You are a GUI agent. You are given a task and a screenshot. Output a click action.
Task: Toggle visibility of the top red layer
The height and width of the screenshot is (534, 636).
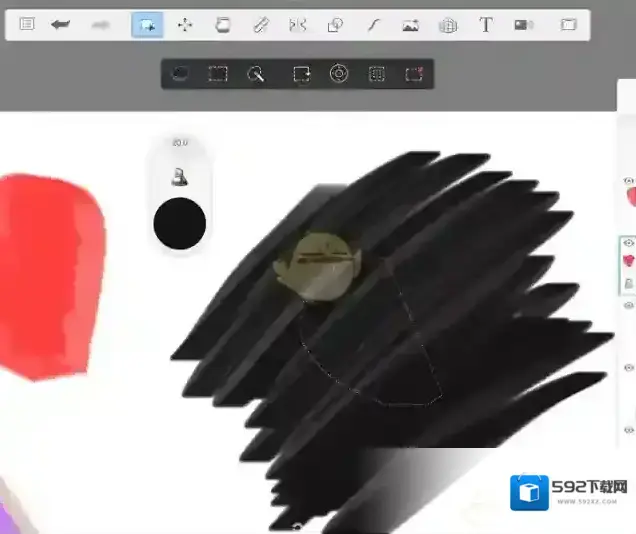click(x=629, y=181)
